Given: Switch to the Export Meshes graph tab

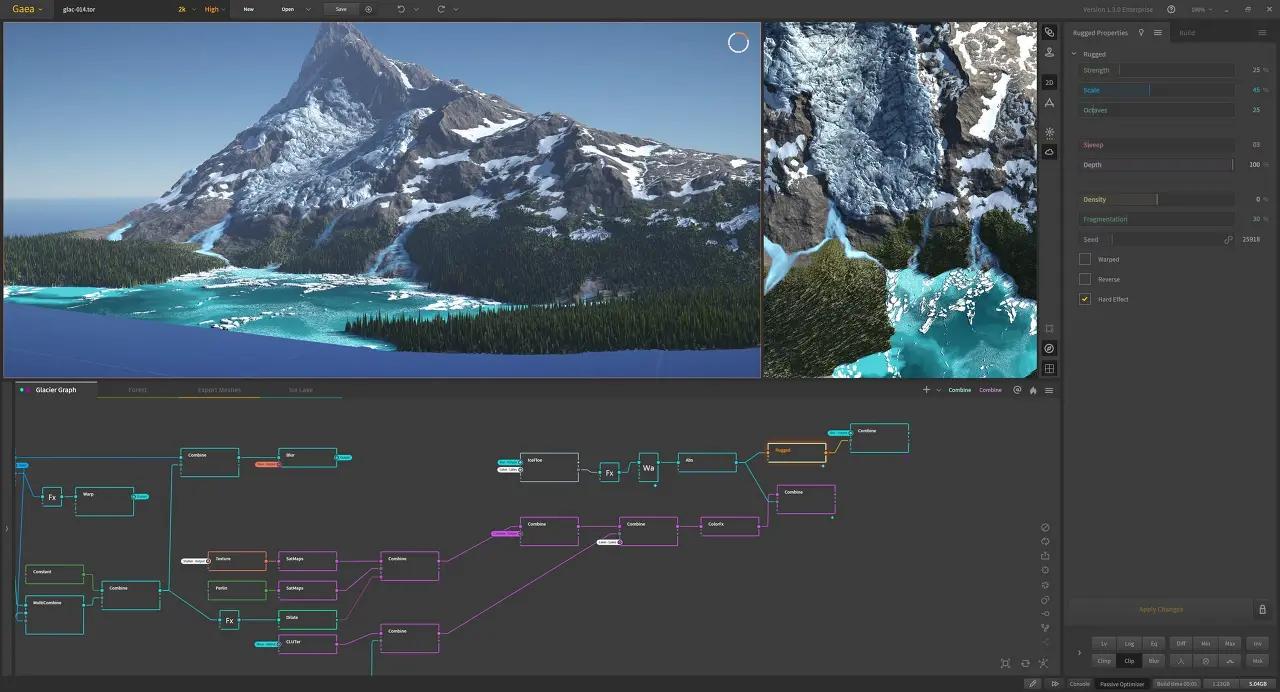Looking at the screenshot, I should (219, 389).
